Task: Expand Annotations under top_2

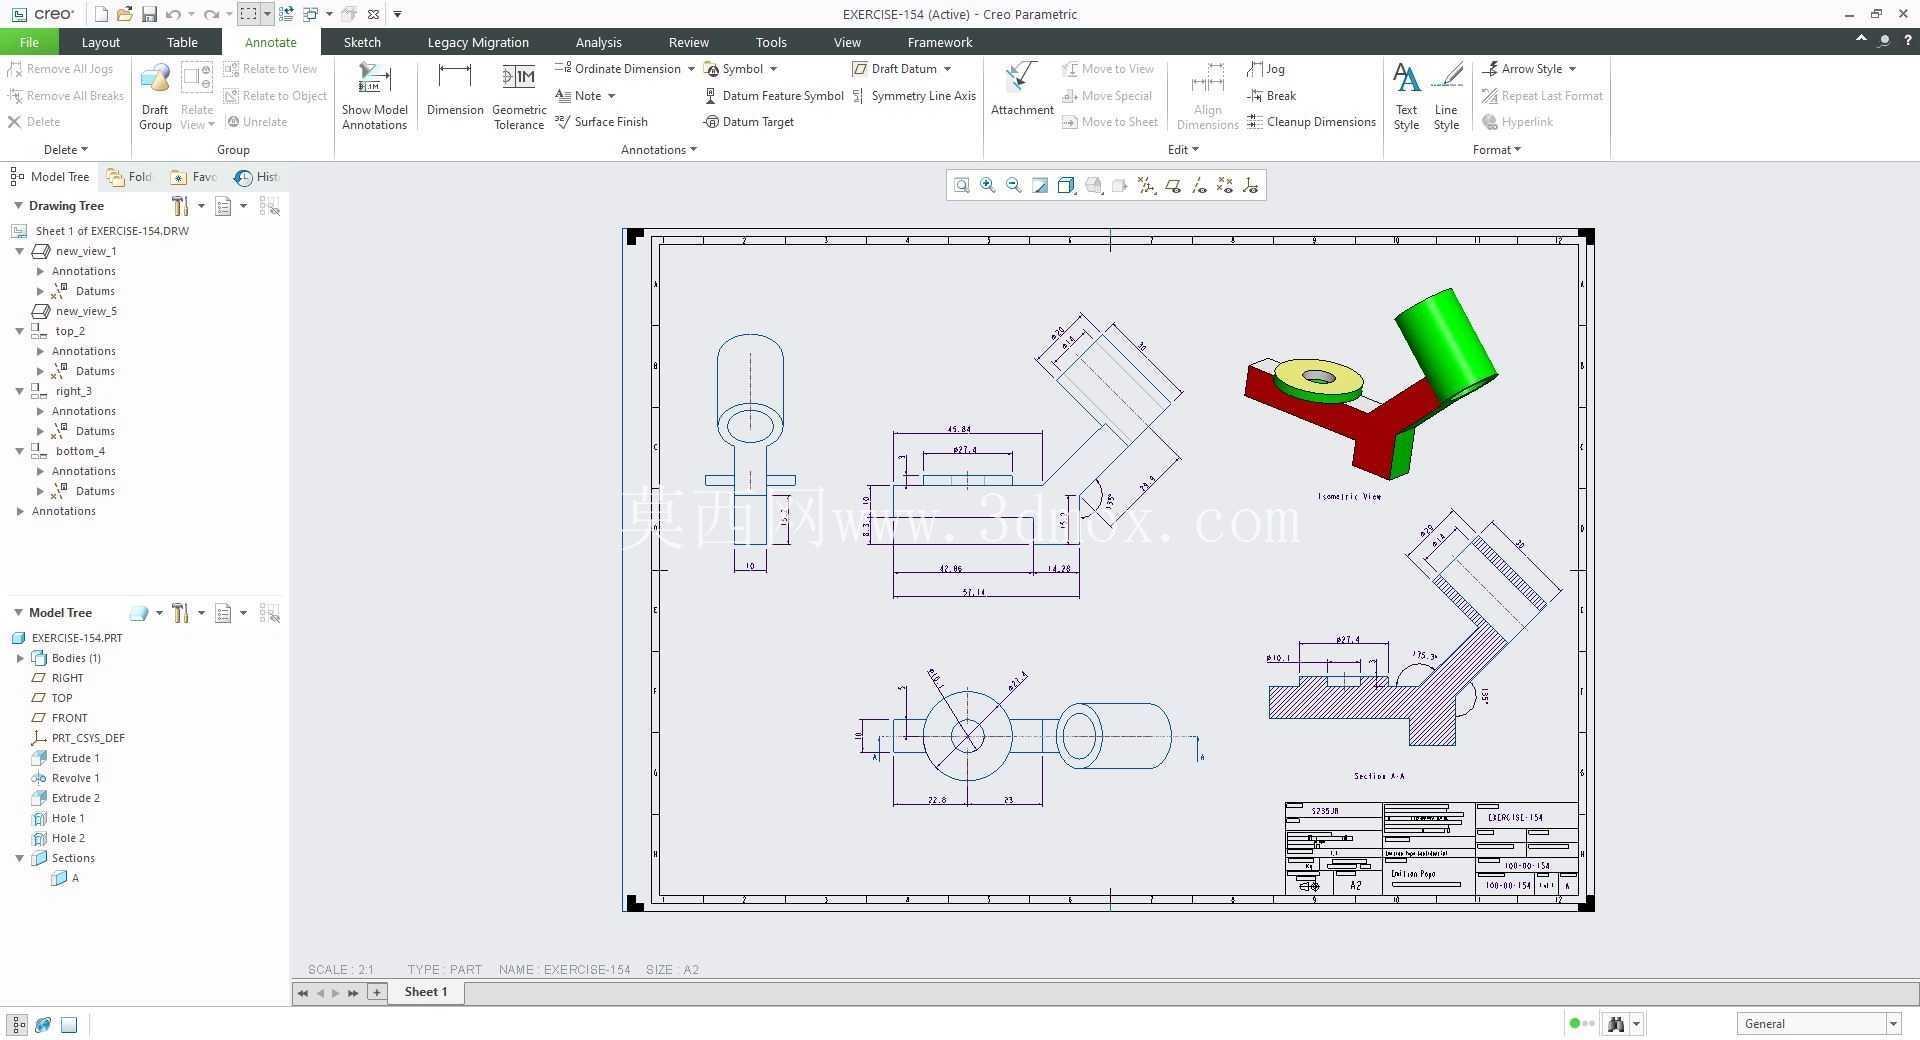Action: (x=40, y=351)
